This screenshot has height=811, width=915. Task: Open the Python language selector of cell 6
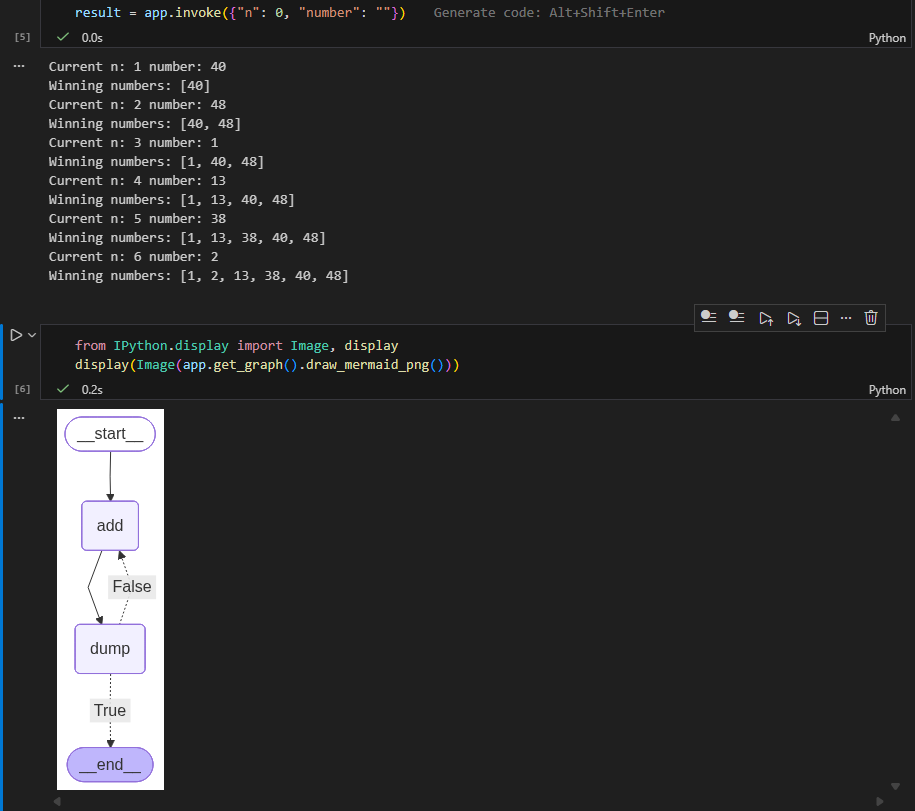[886, 389]
